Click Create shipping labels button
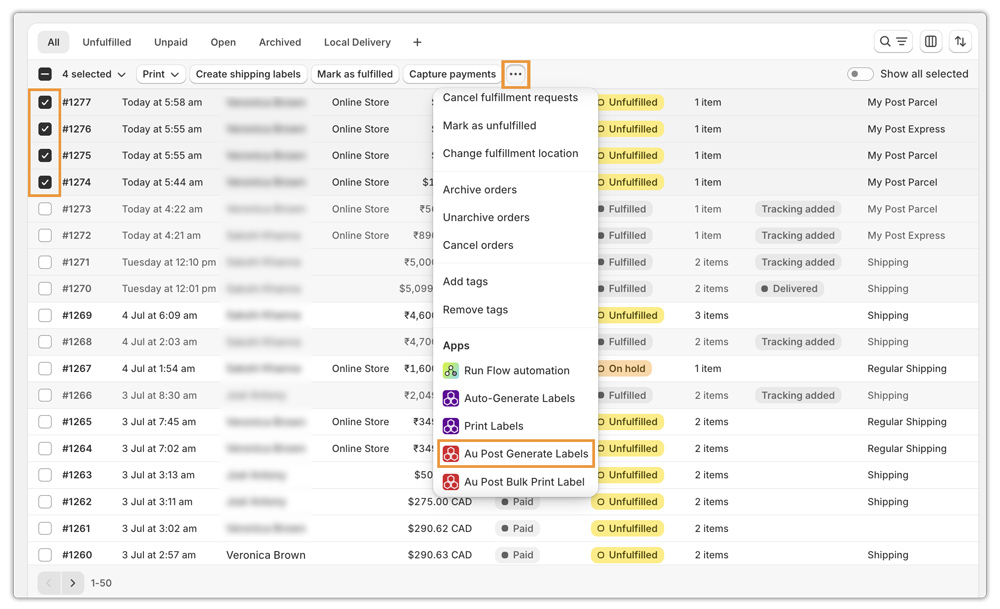The height and width of the screenshot is (609, 1000). click(248, 74)
